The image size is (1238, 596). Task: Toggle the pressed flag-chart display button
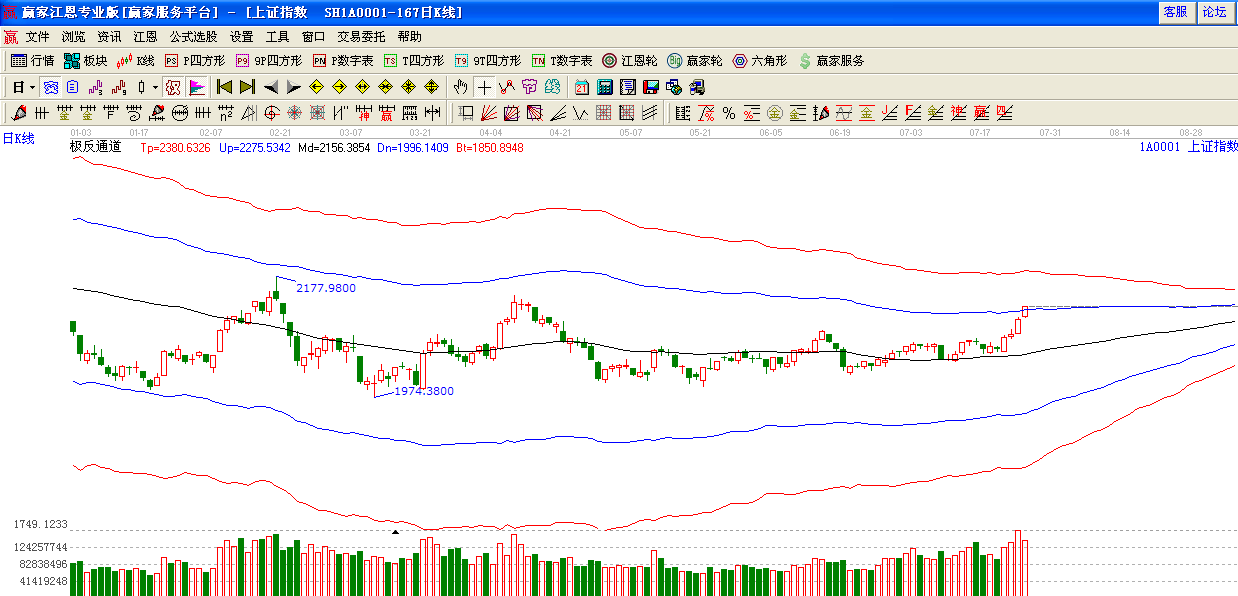[x=196, y=87]
